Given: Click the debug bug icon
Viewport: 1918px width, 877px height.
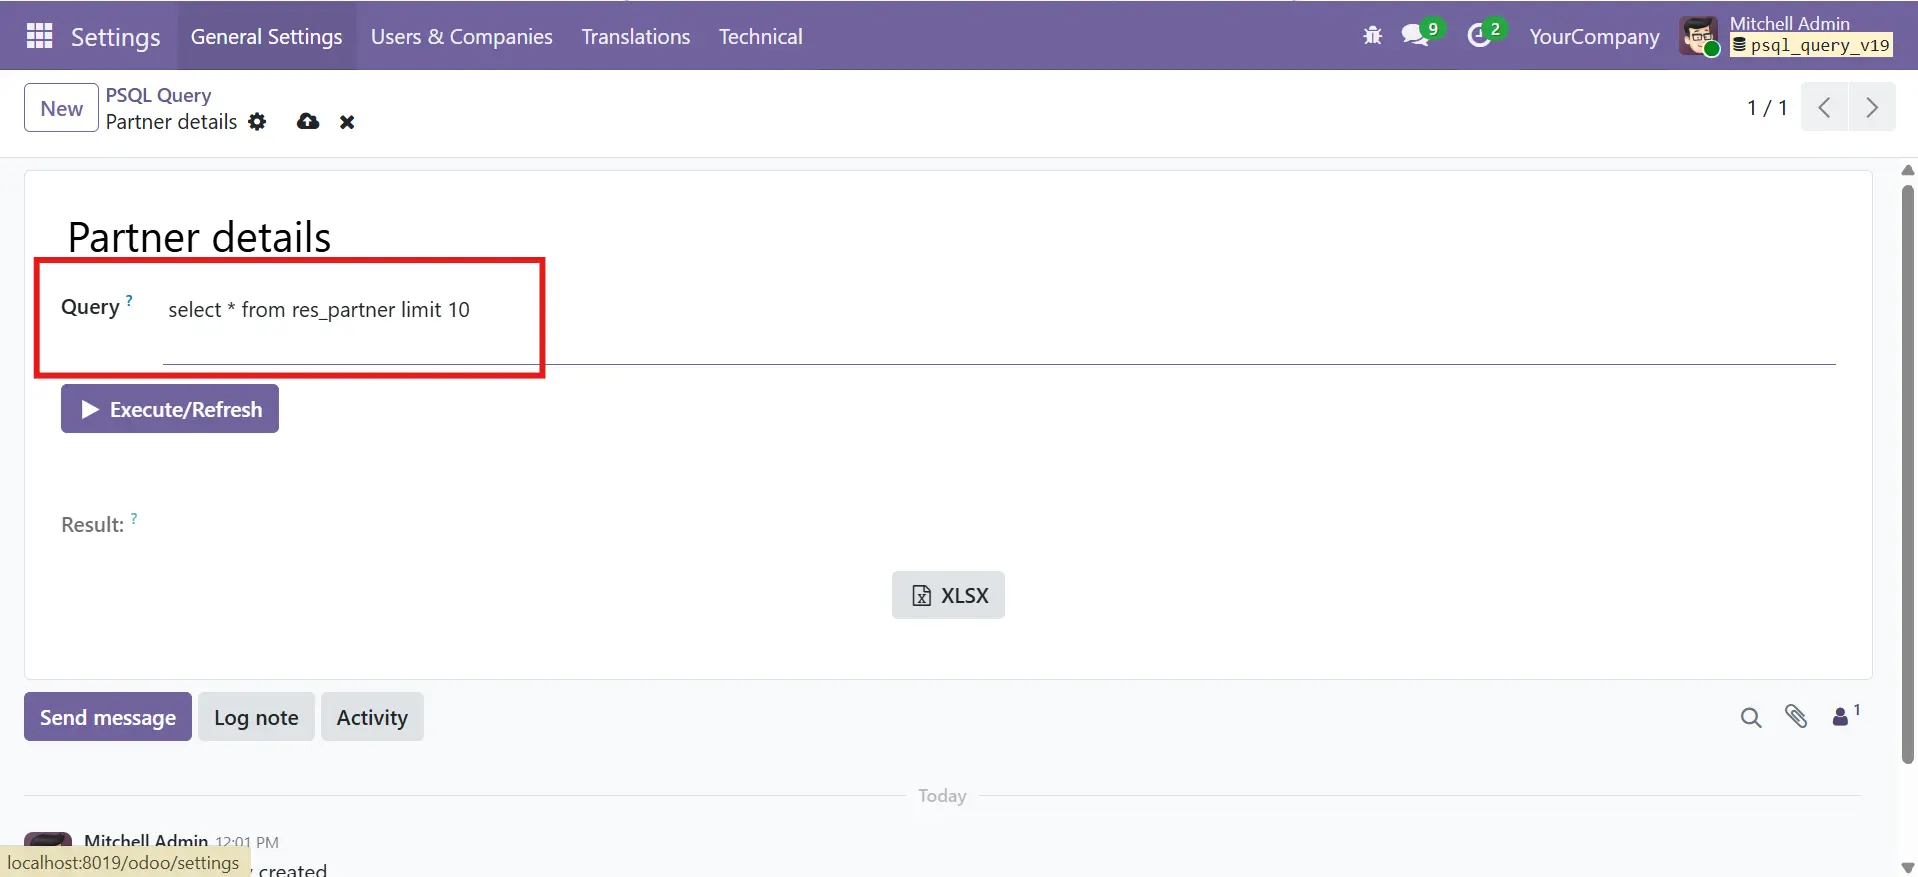Looking at the screenshot, I should tap(1372, 36).
